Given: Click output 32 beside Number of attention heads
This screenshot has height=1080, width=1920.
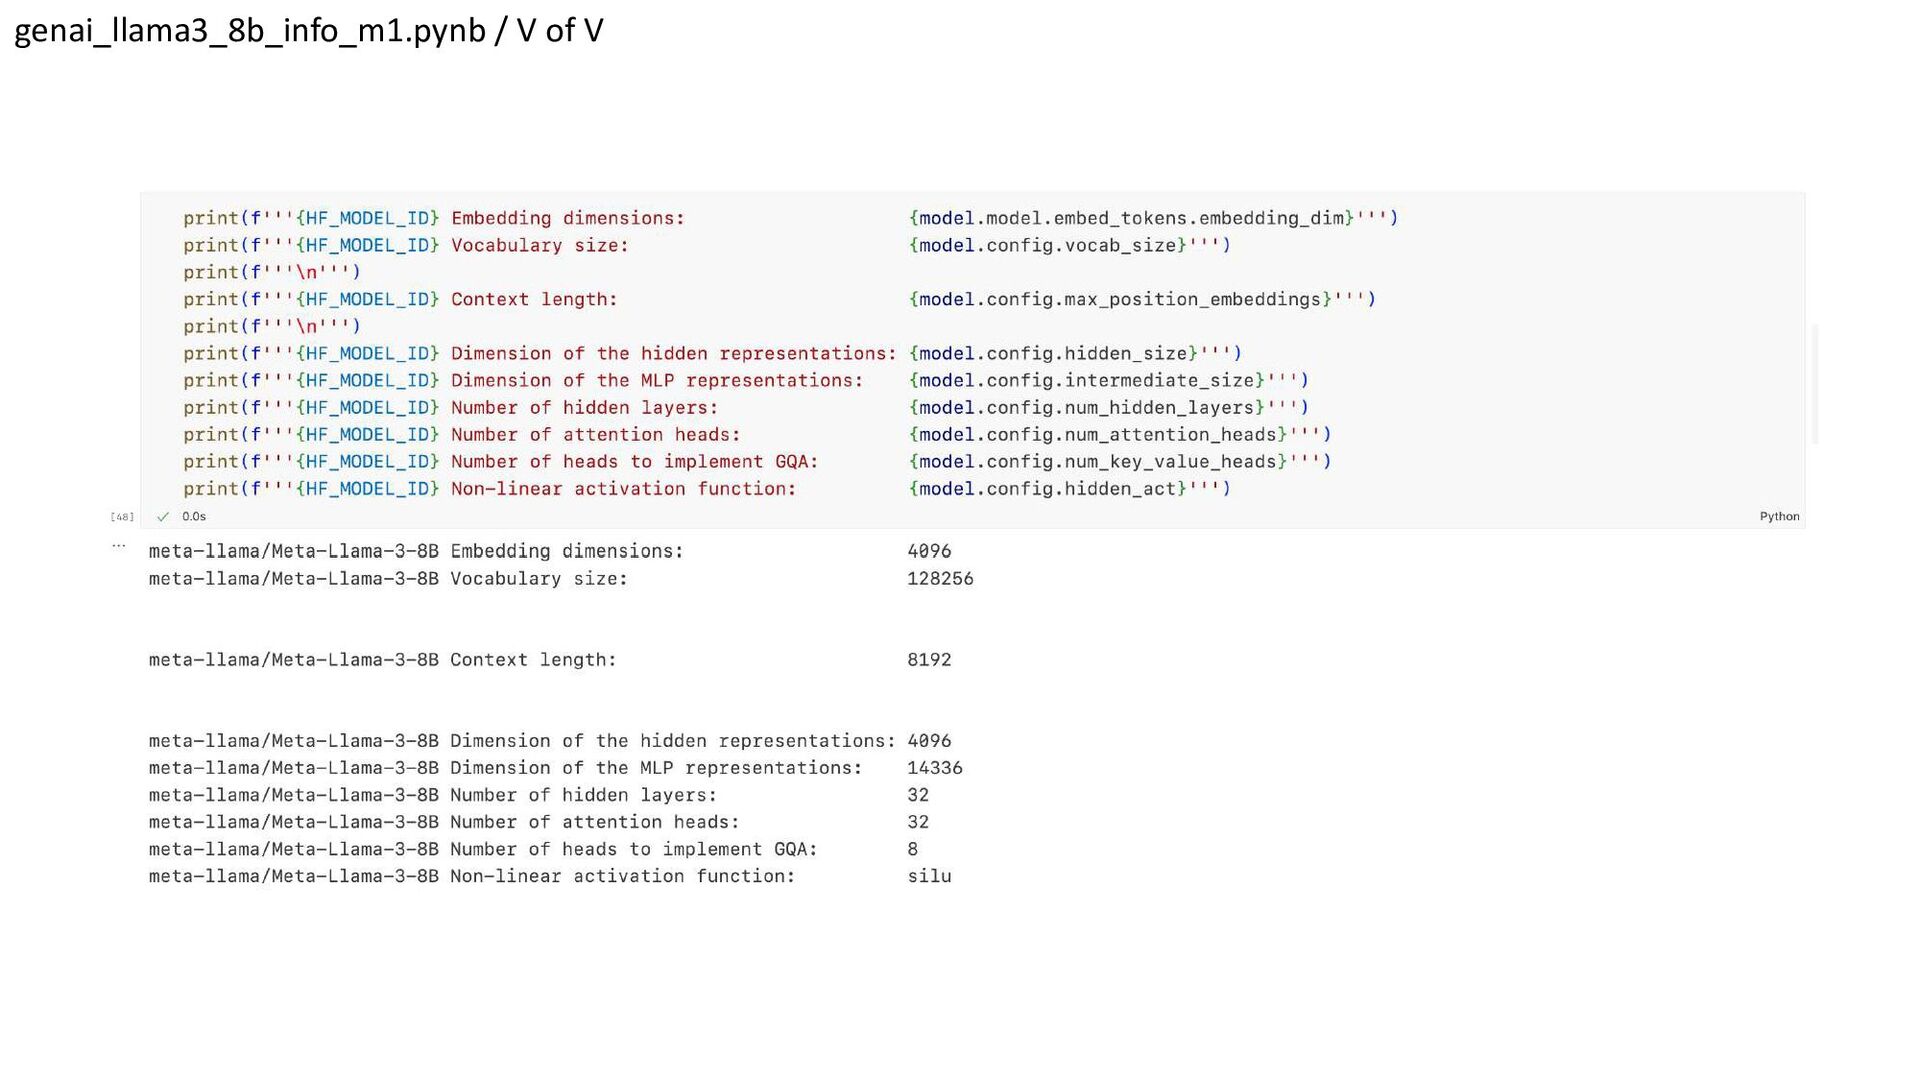Looking at the screenshot, I should tap(918, 822).
